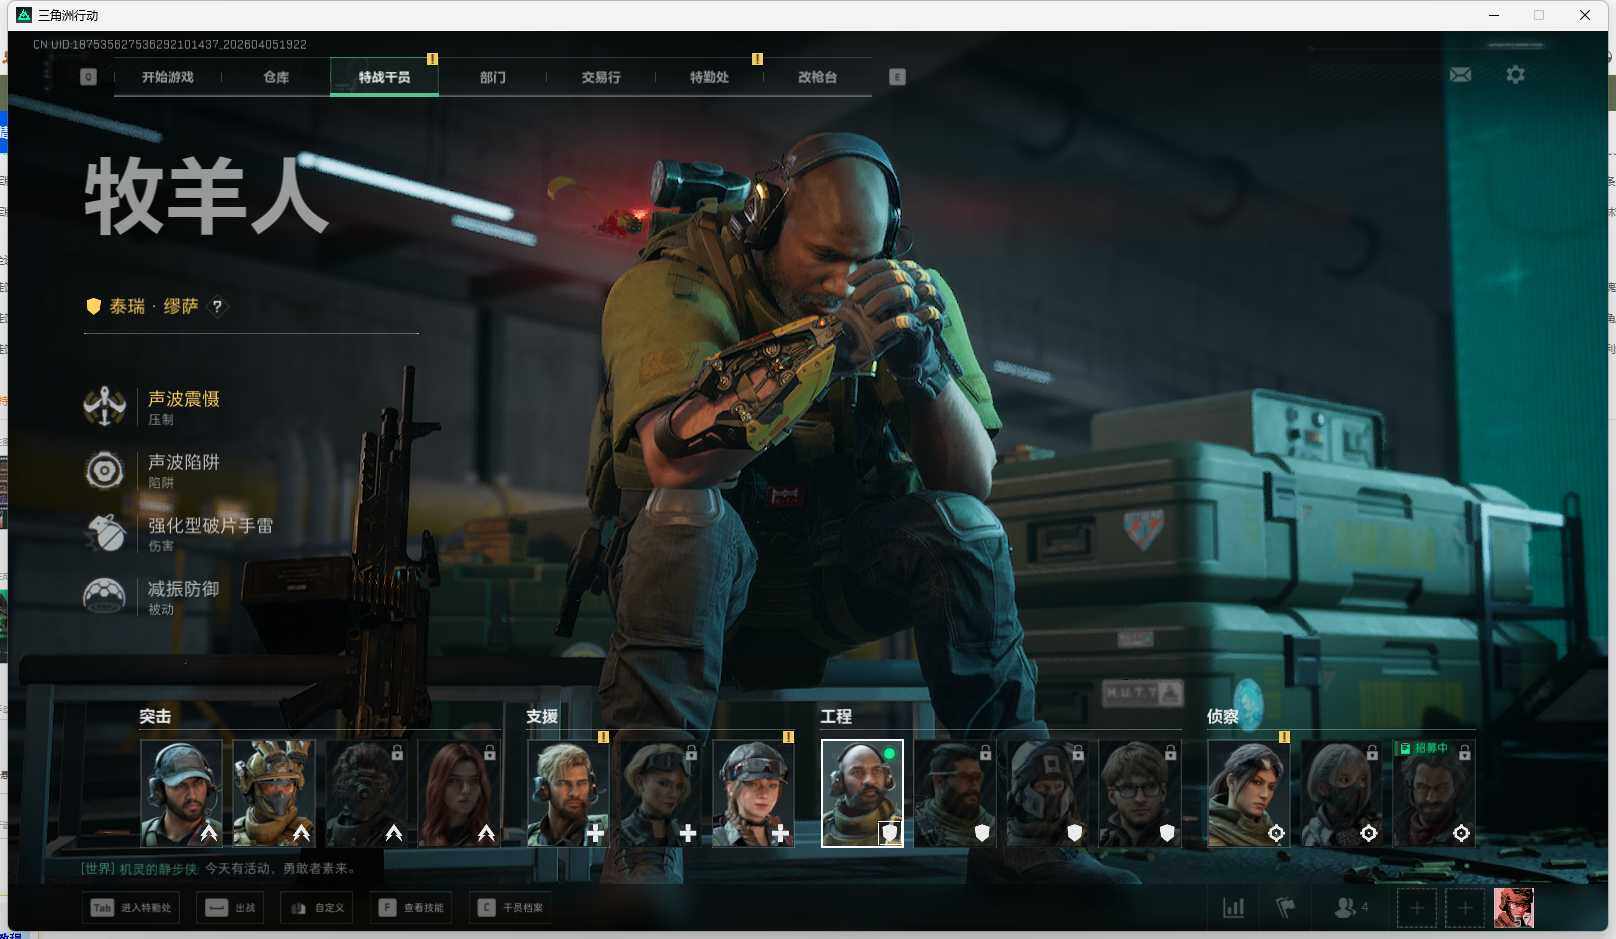The image size is (1616, 939).
Task: Open the 开始游戏 tab
Action: click(x=168, y=77)
